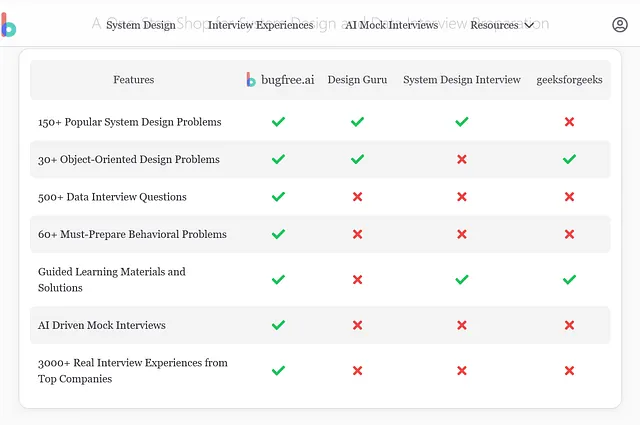Click the bugfree.ai logo in top-left corner

point(9,25)
